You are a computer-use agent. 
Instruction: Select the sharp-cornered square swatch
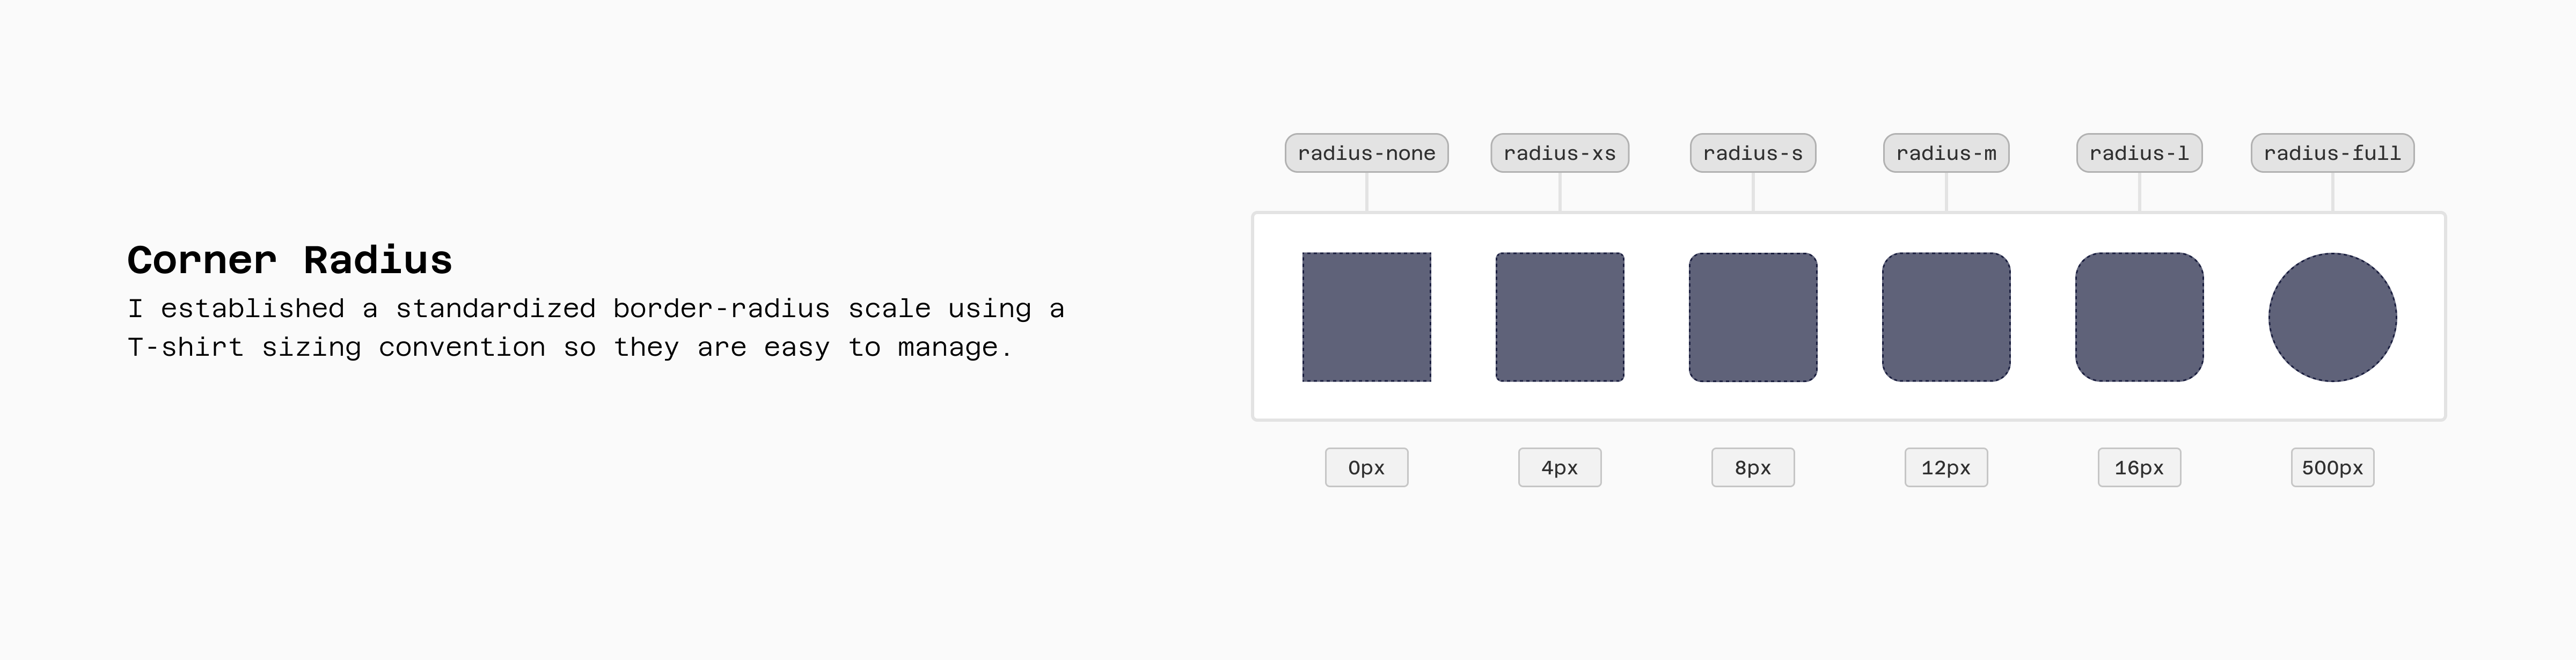pos(1366,317)
